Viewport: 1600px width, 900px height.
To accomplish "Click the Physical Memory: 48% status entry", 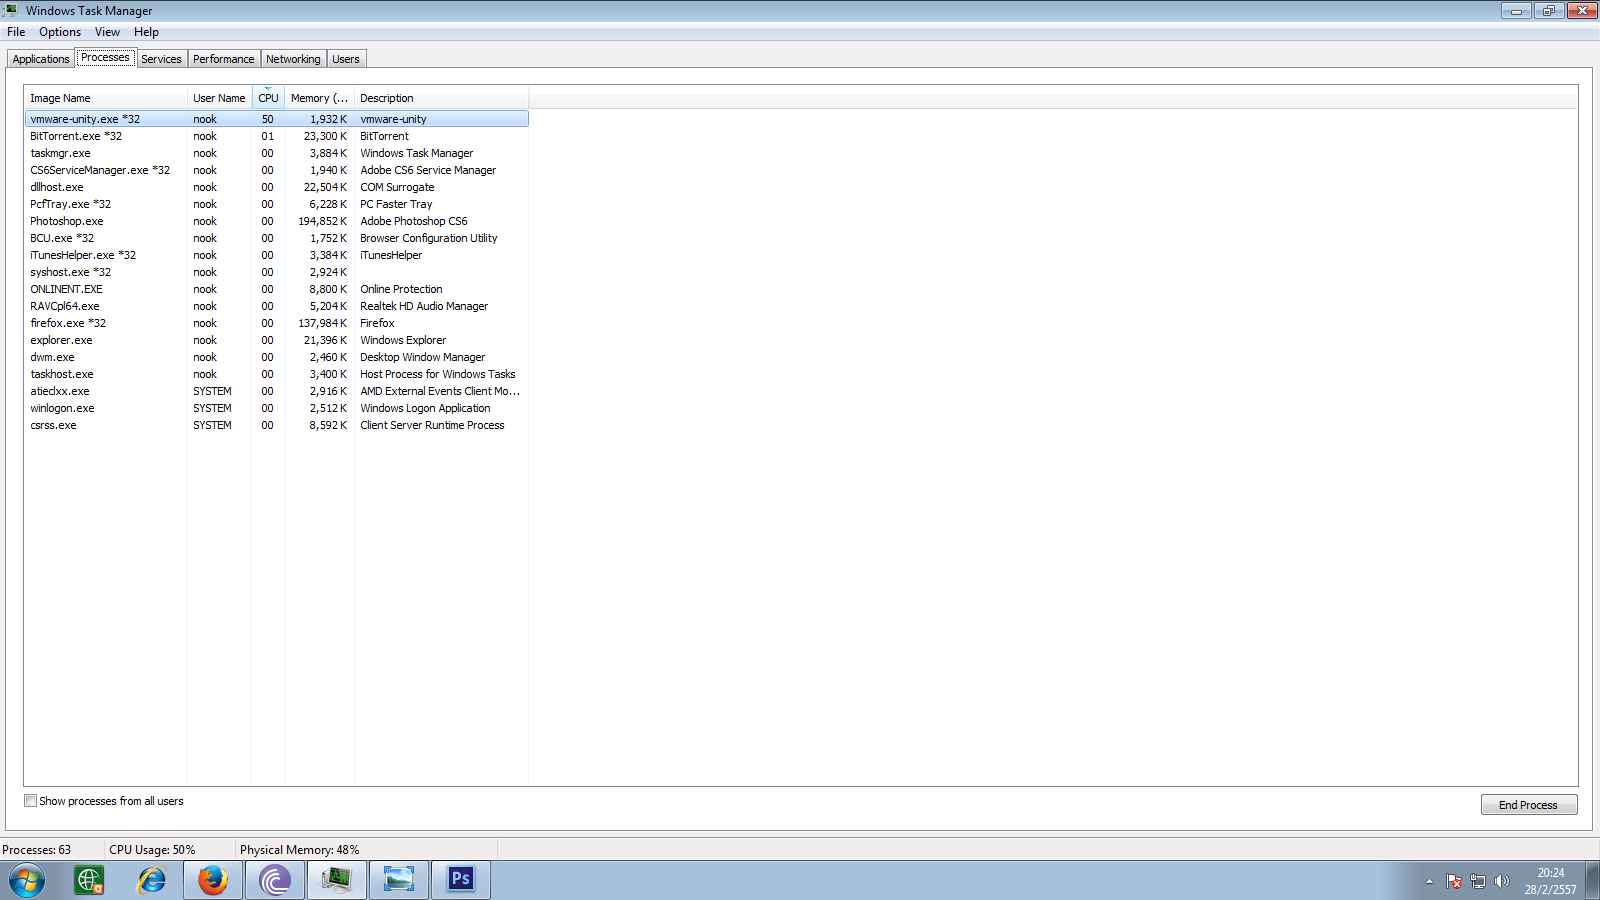I will [299, 850].
